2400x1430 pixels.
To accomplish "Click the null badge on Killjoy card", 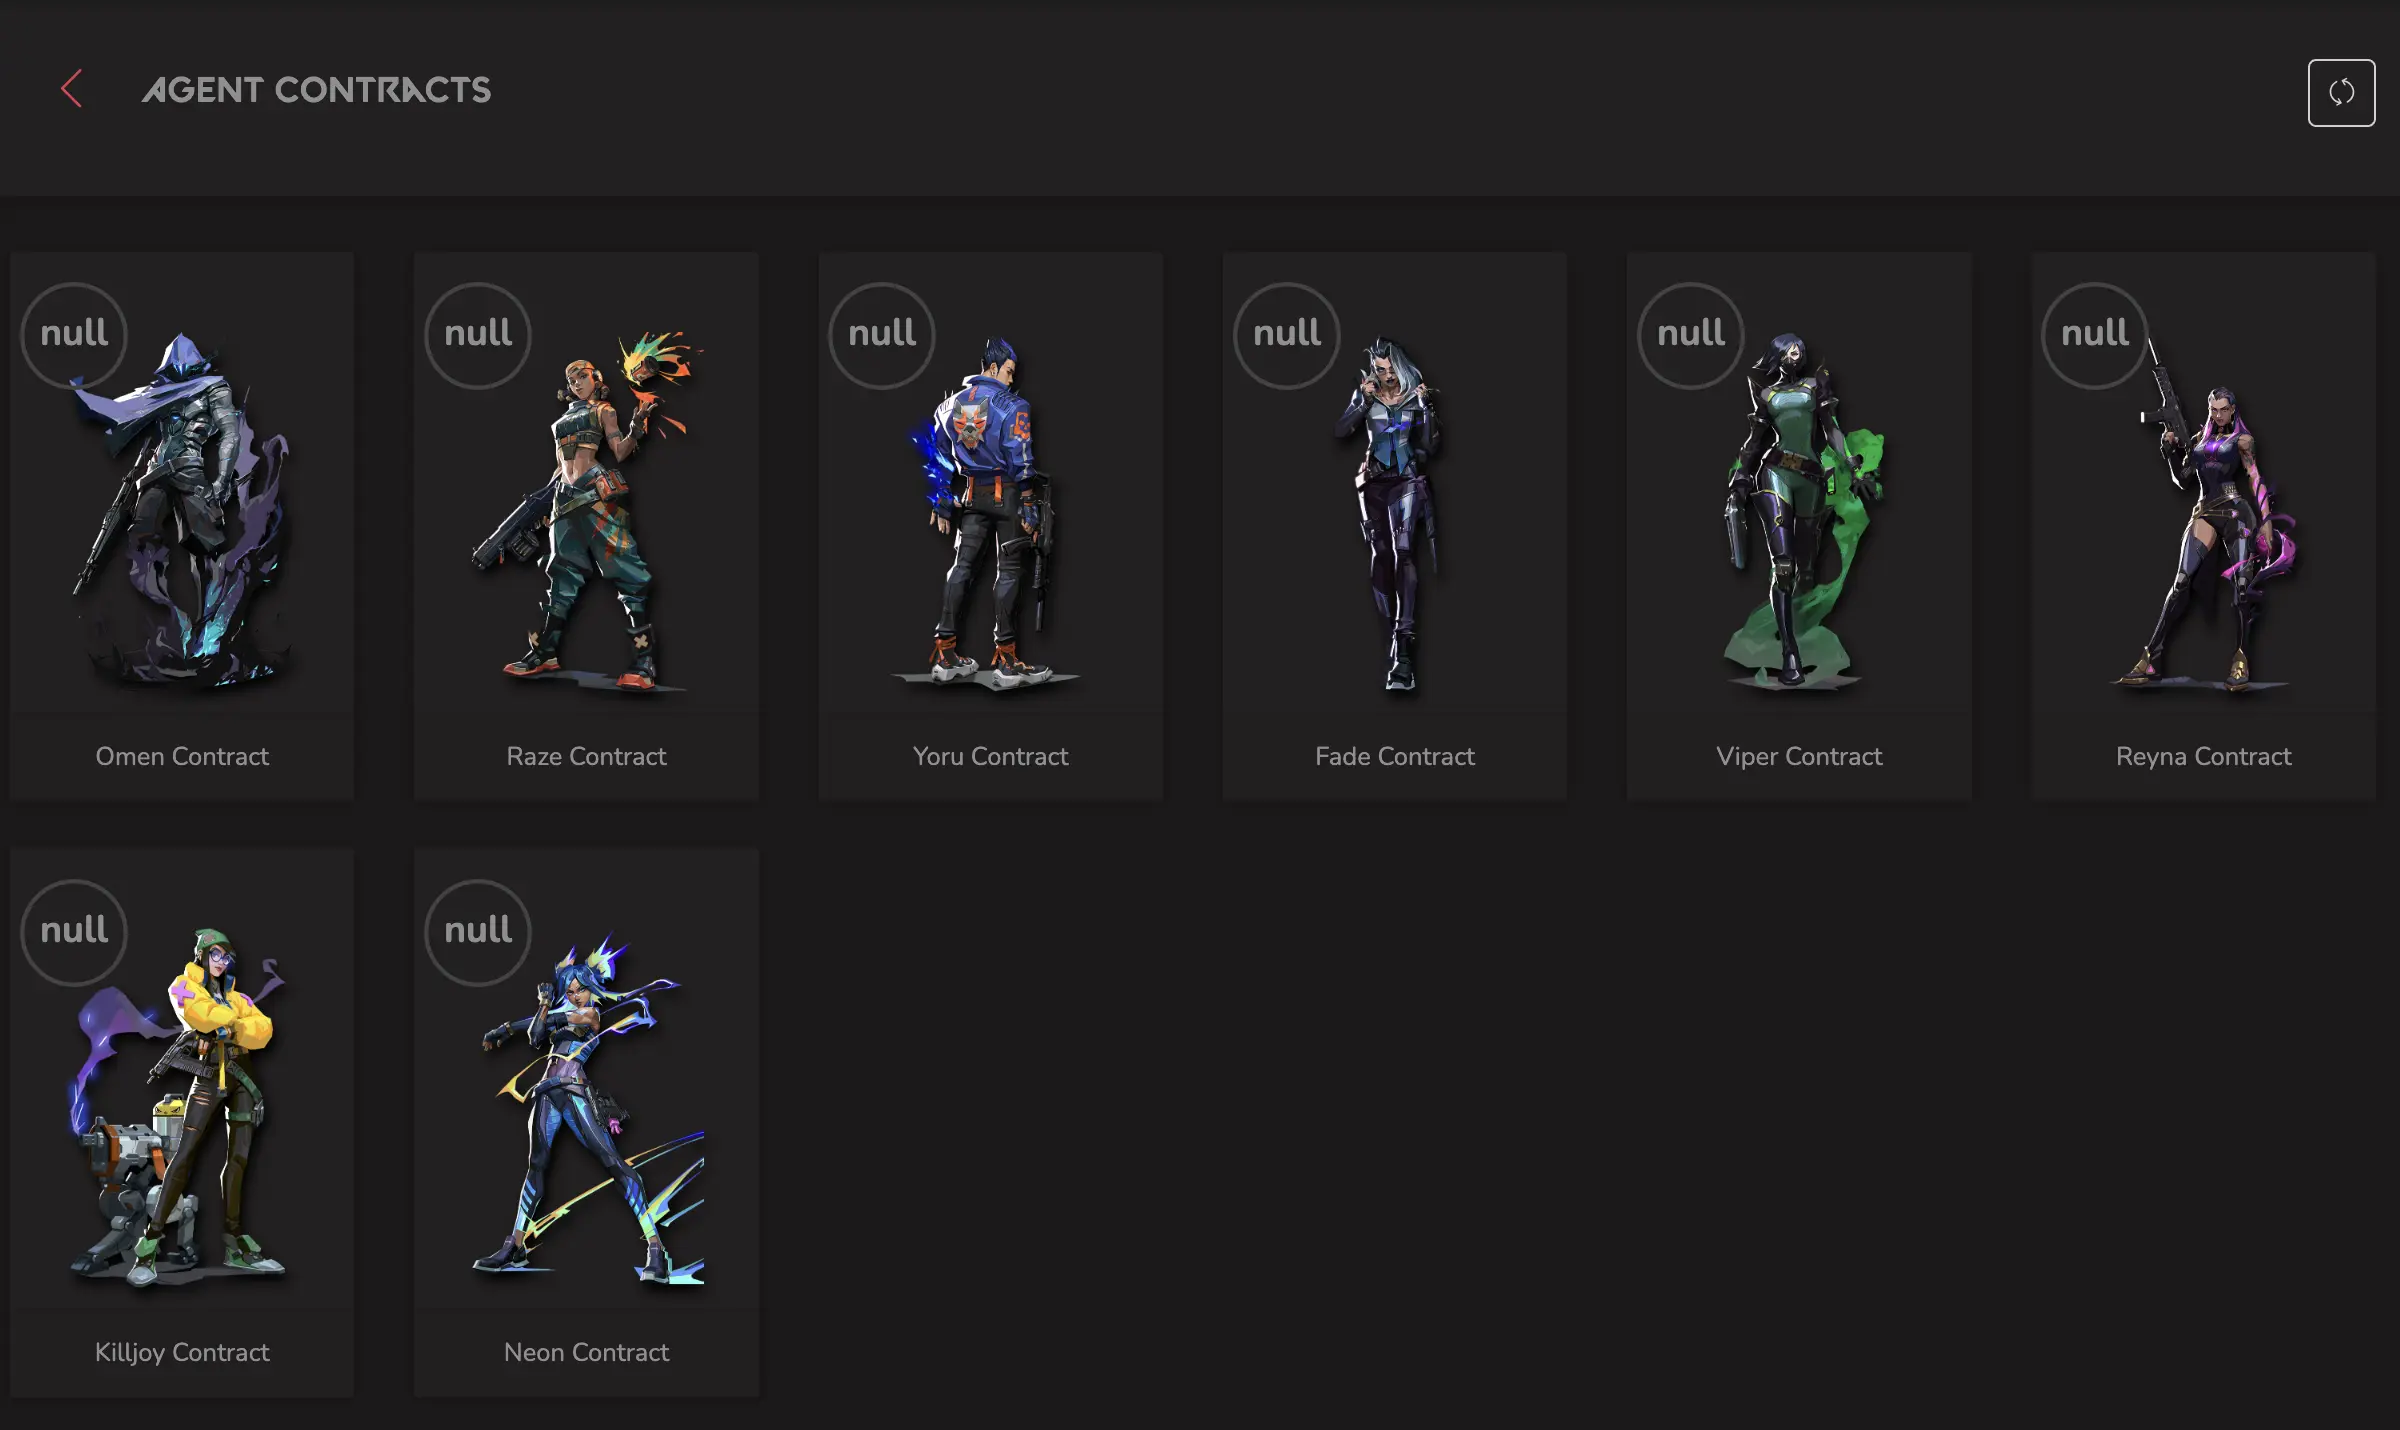I will point(74,931).
